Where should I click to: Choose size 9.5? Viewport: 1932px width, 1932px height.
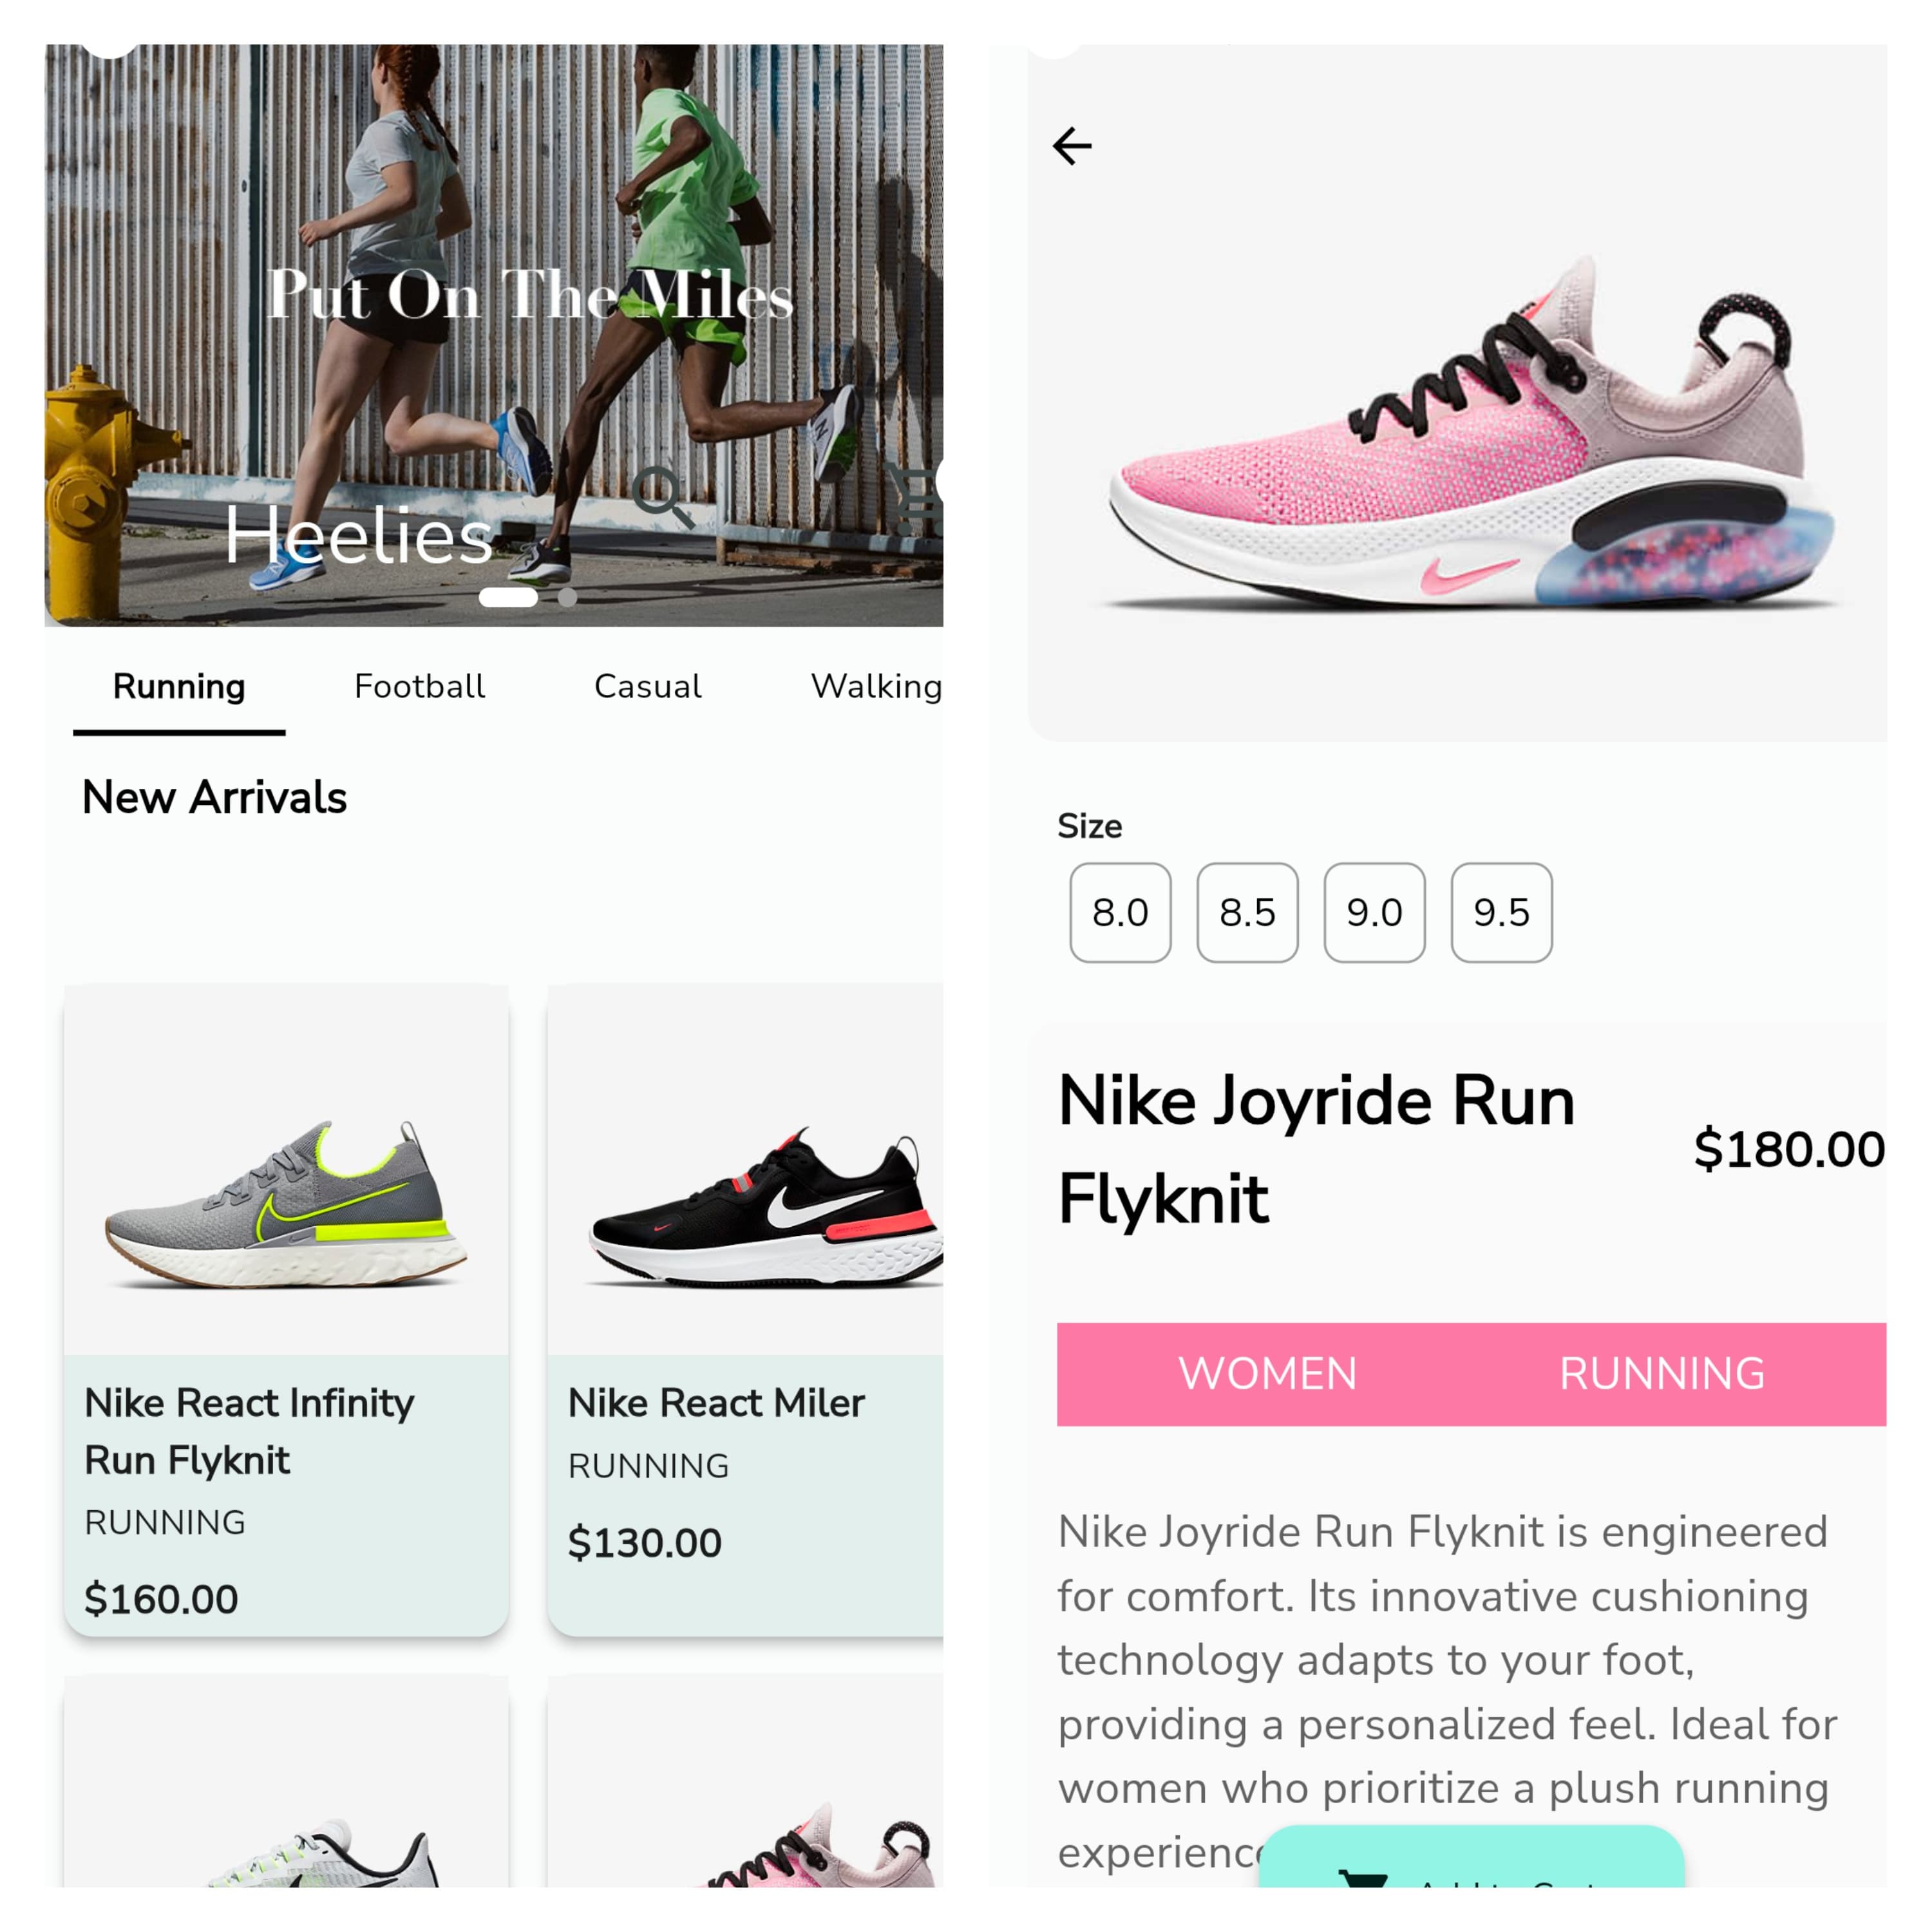[x=1500, y=912]
